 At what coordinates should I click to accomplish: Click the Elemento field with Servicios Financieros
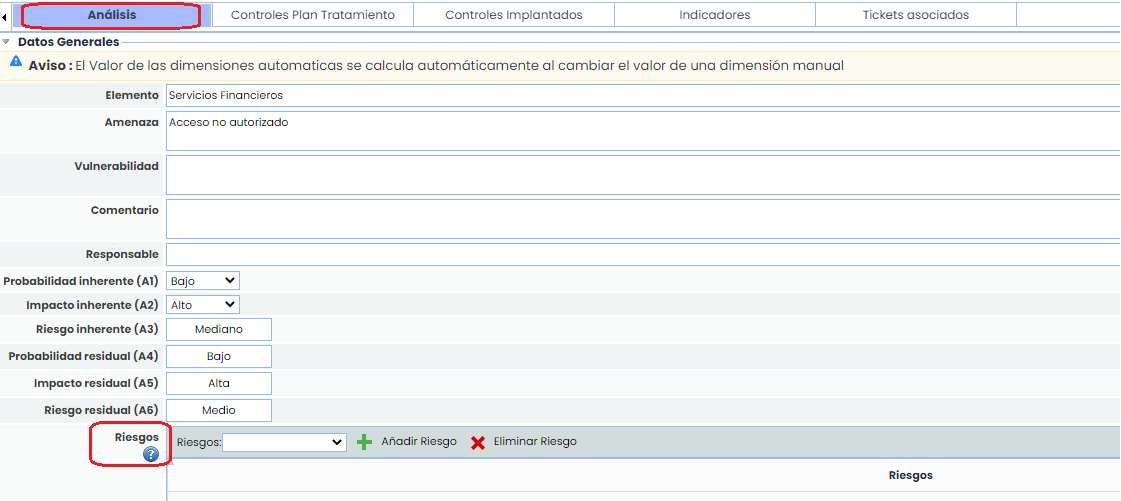(642, 95)
